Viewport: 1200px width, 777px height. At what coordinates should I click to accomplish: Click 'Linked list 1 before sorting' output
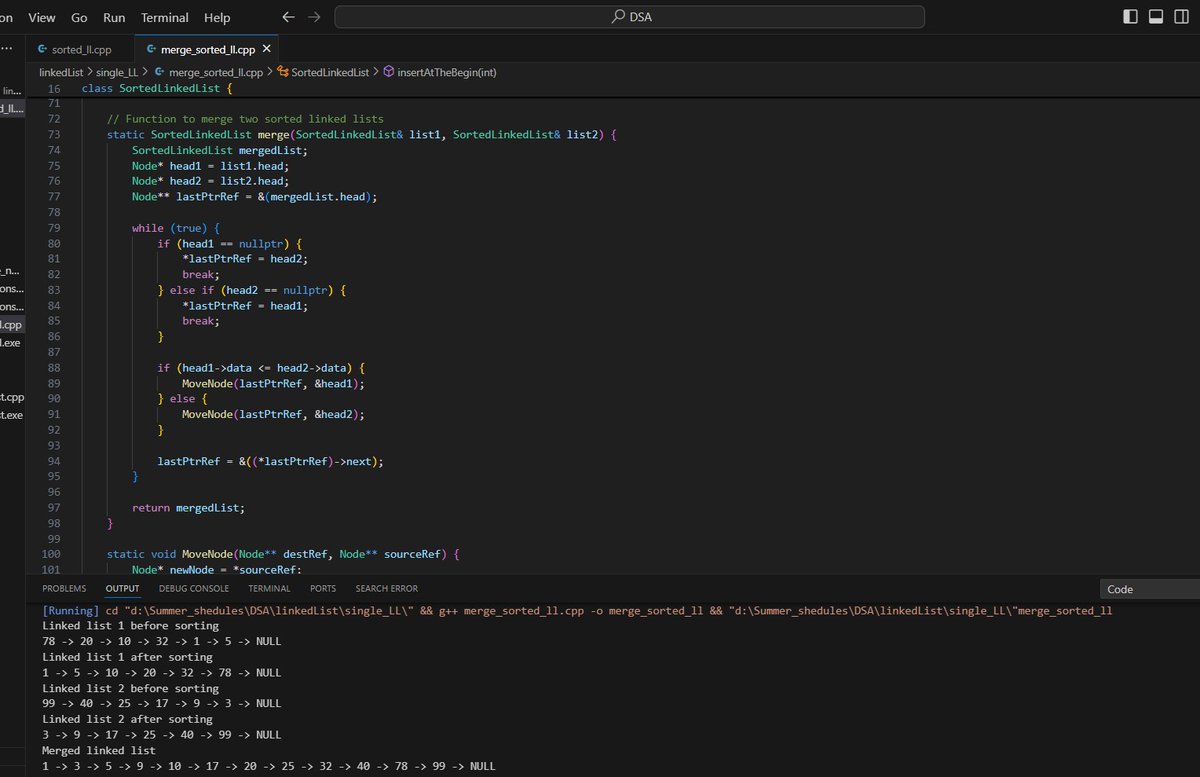[130, 626]
